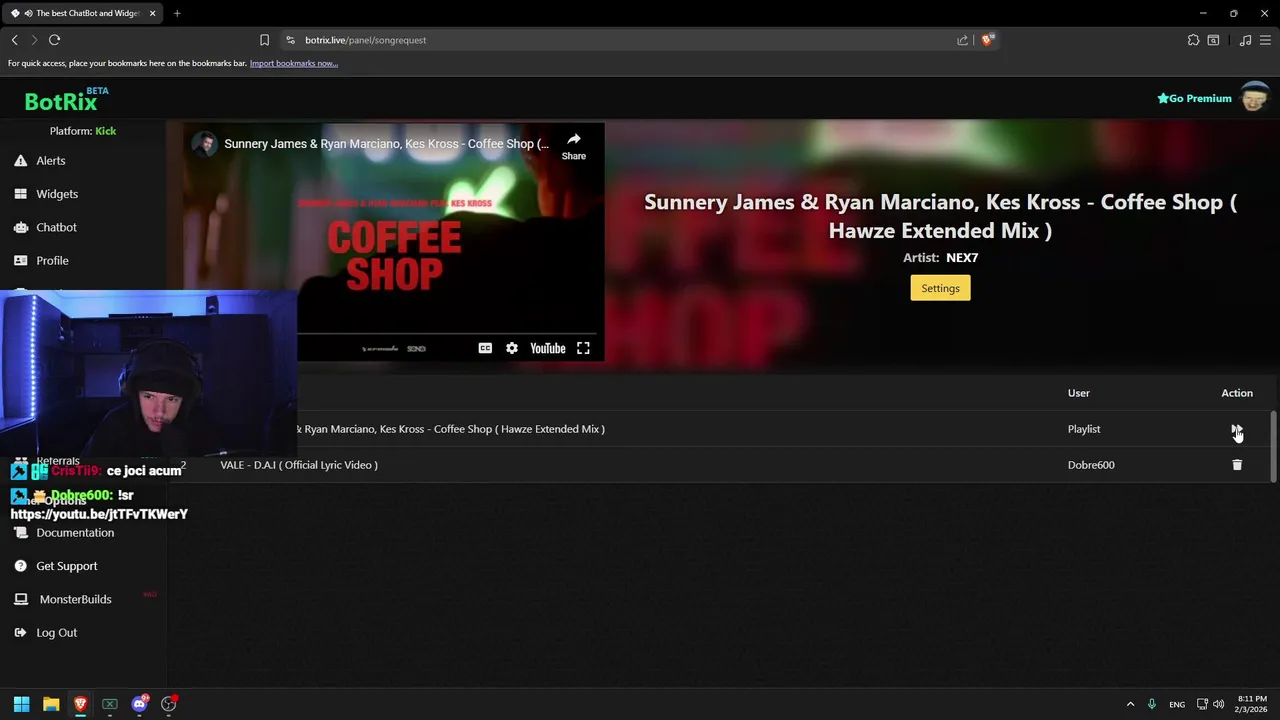Skip the Coffee Shop playlist song
The height and width of the screenshot is (720, 1280).
[x=1237, y=429]
